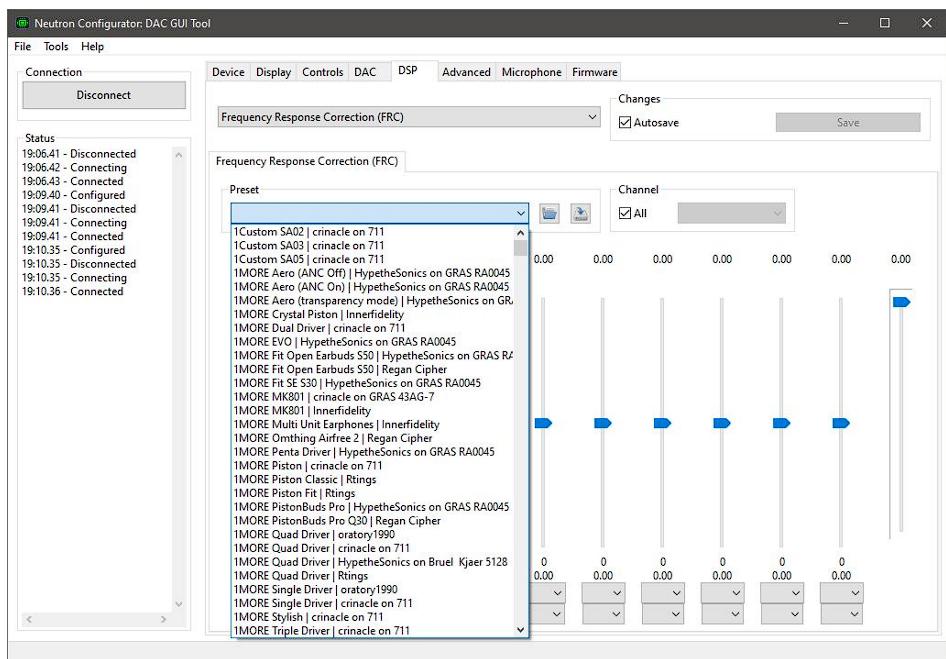946x659 pixels.
Task: Choose 1MORE Fit Open Earbuds S50 | HypetheSonics
Action: coord(373,356)
